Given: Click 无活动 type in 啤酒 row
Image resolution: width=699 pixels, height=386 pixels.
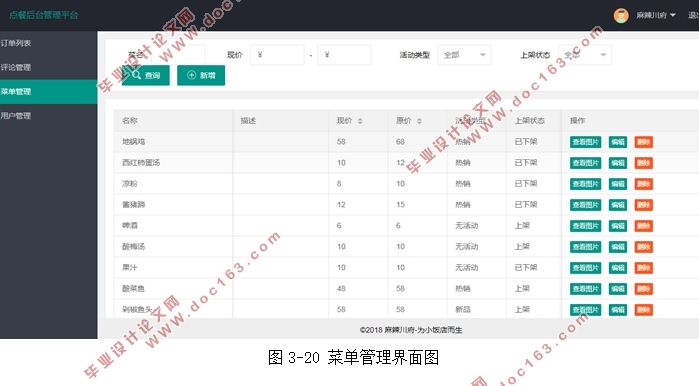Looking at the screenshot, I should pyautogui.click(x=467, y=226).
